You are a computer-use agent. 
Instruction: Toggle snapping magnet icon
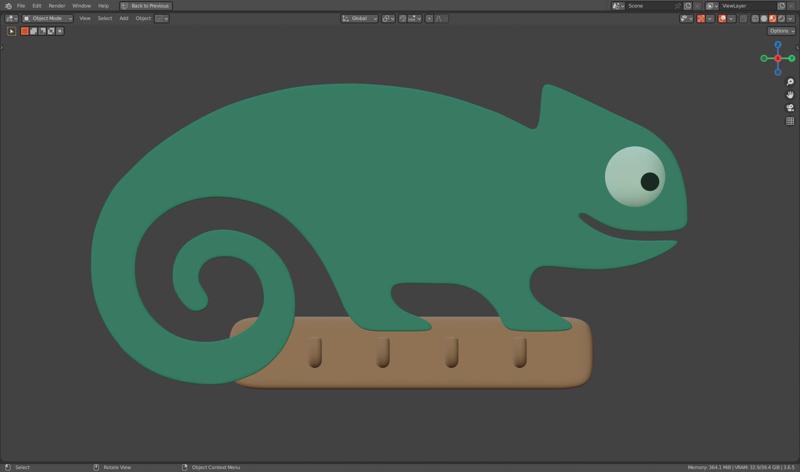coord(403,18)
